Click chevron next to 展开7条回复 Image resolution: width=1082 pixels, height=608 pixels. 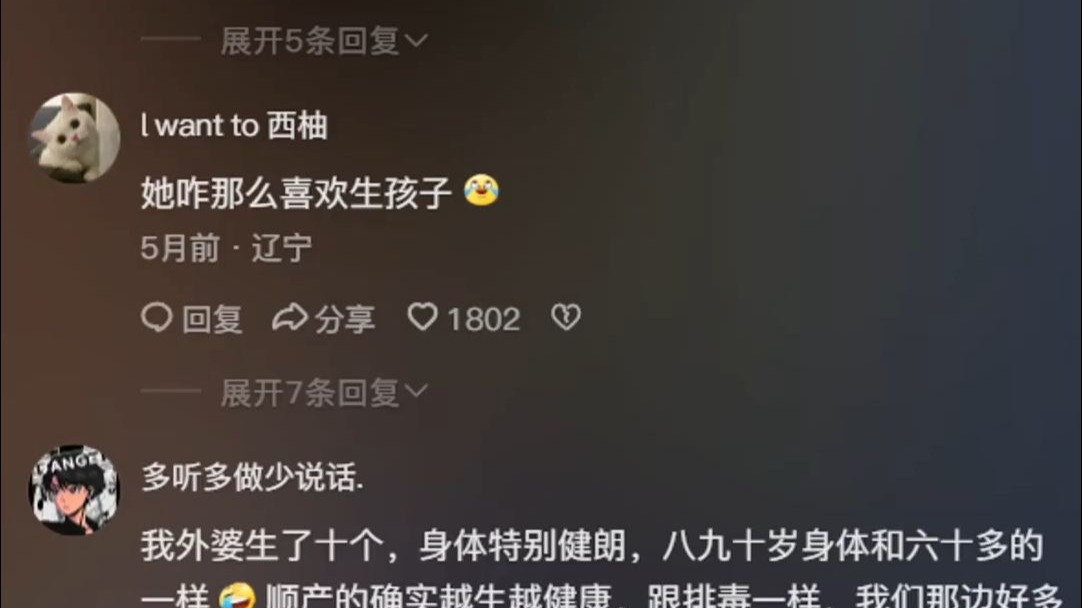416,392
